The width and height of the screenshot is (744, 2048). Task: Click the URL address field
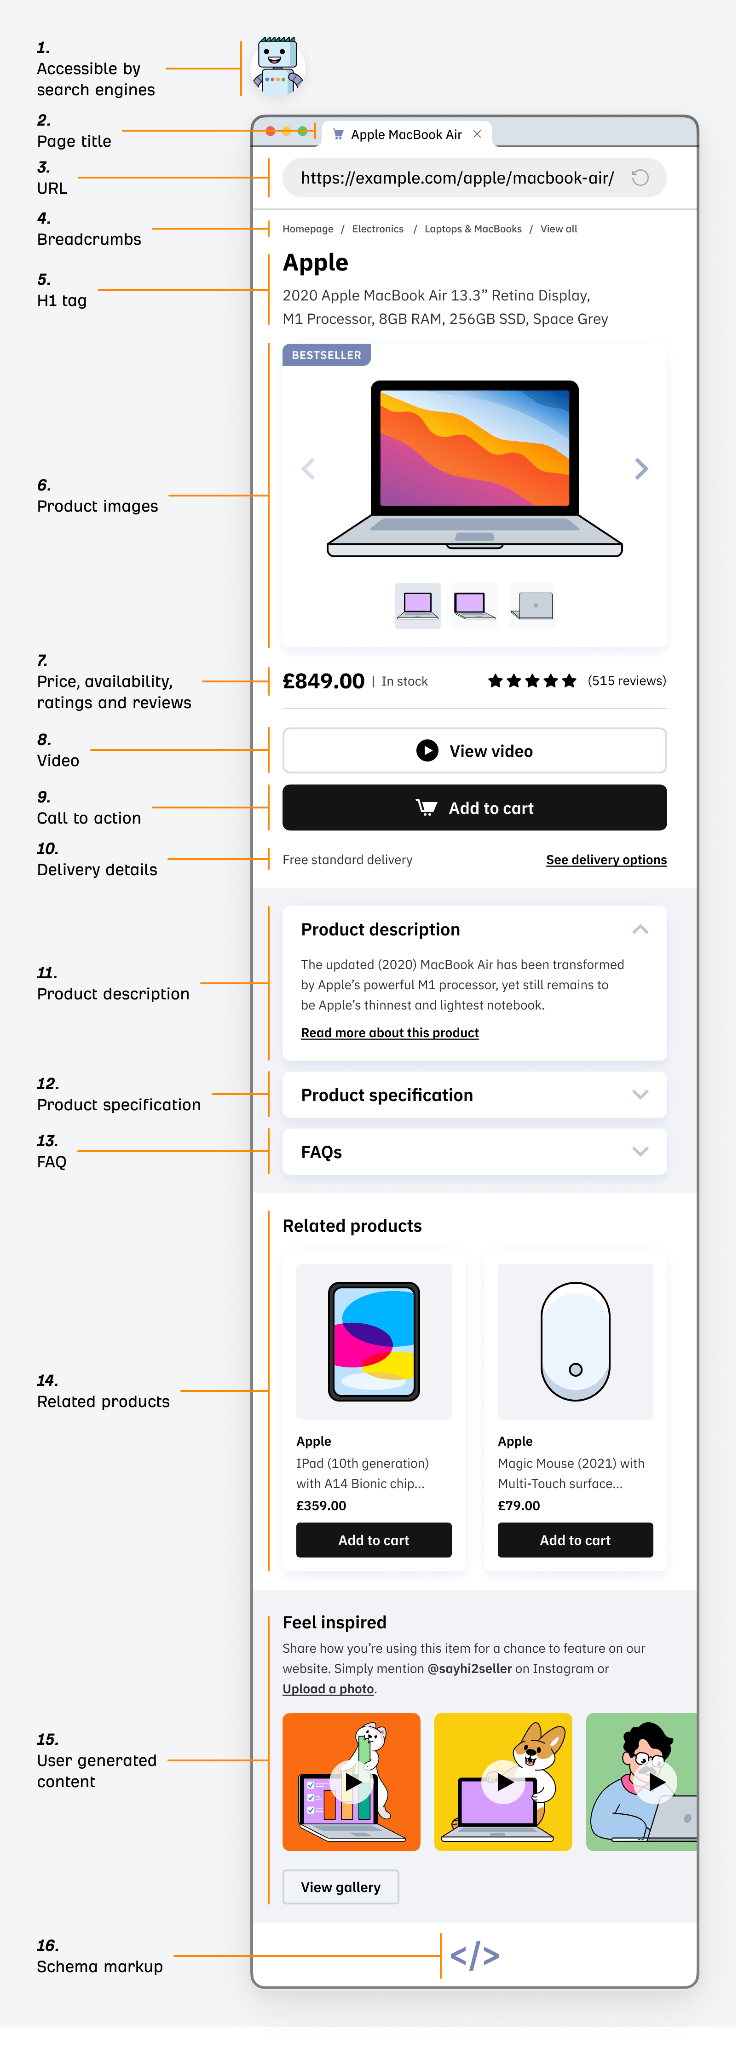coord(457,178)
